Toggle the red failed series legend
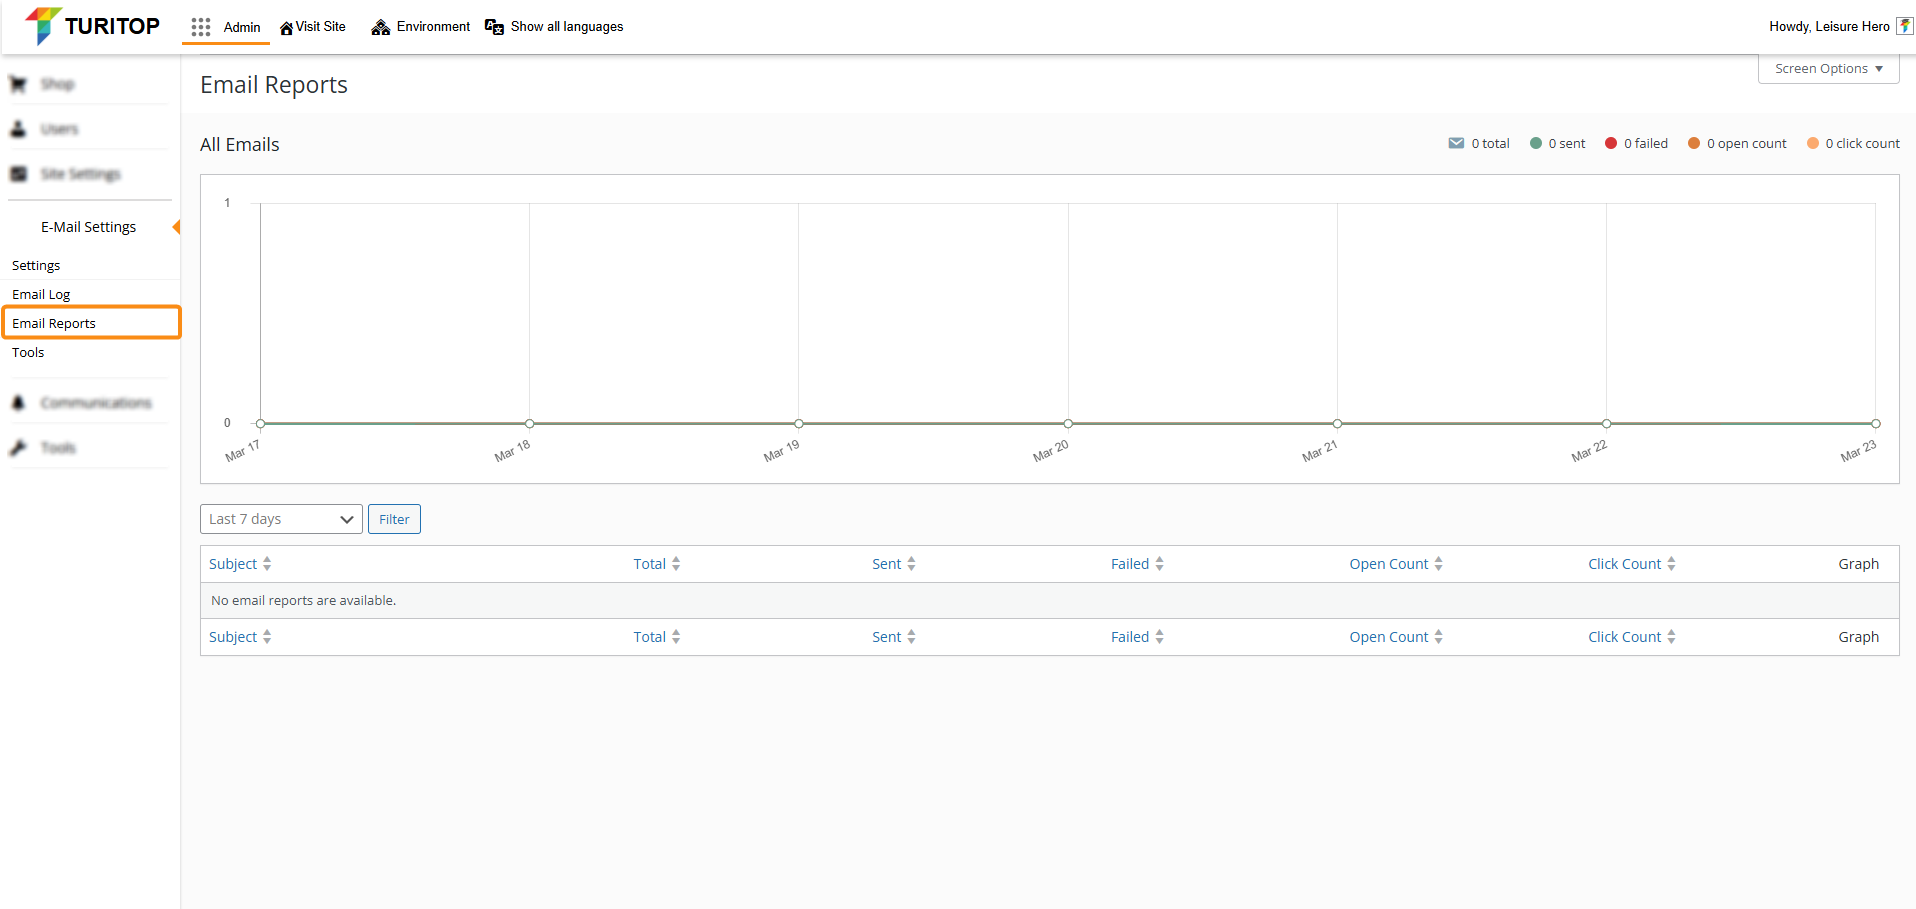Viewport: 1916px width, 909px height. click(1611, 143)
